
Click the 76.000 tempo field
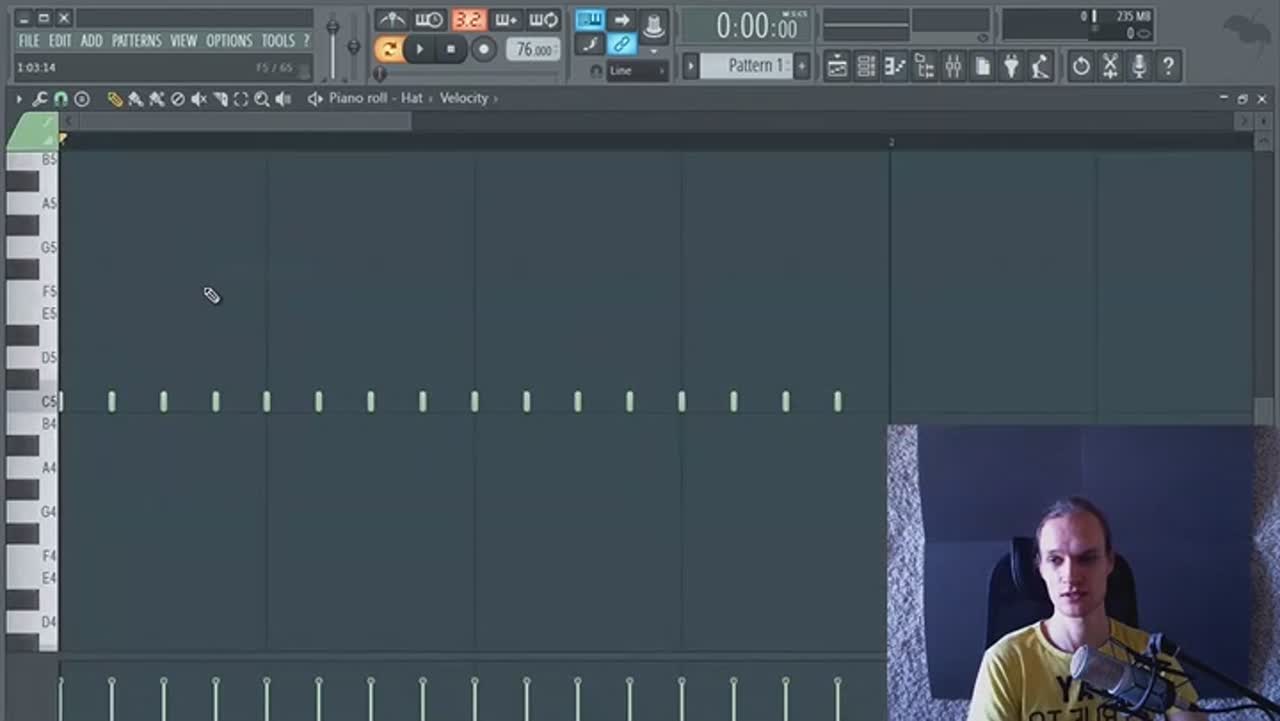(533, 50)
